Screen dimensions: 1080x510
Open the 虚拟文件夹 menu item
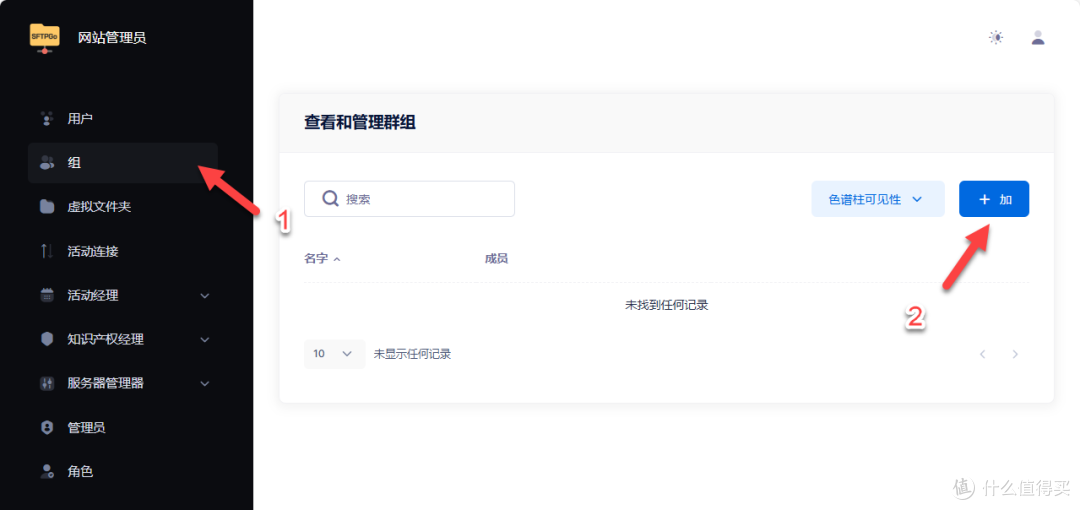pyautogui.click(x=123, y=207)
